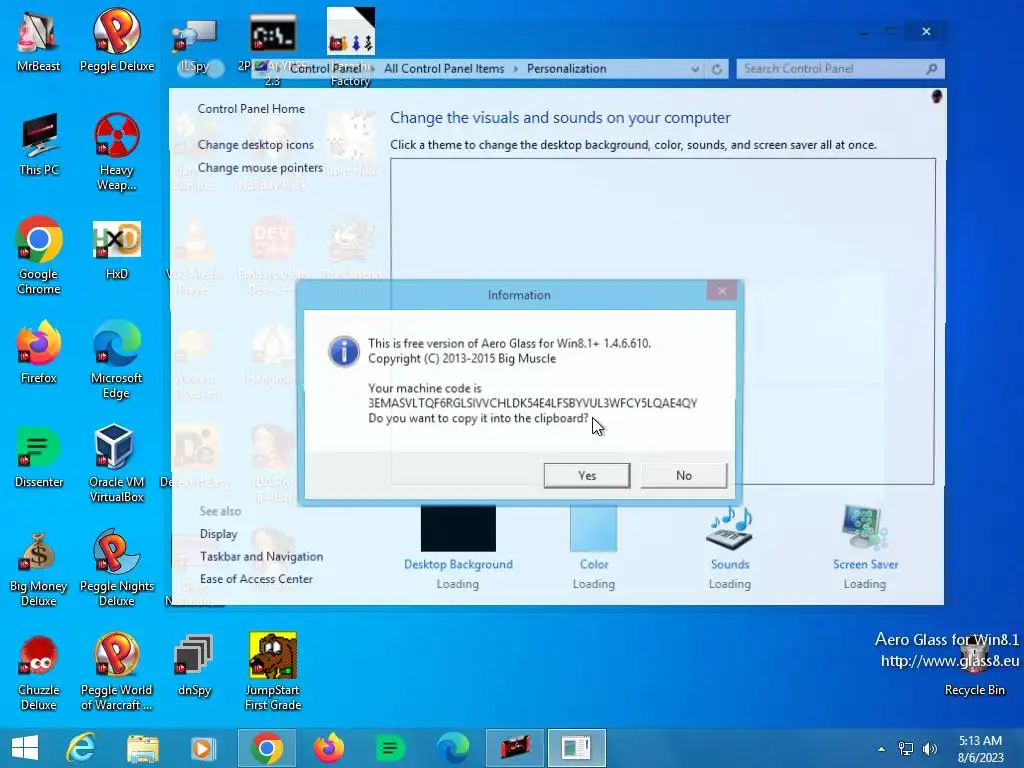Open the Peggle Deluxe desktop shortcut
The height and width of the screenshot is (768, 1024).
coord(117,42)
